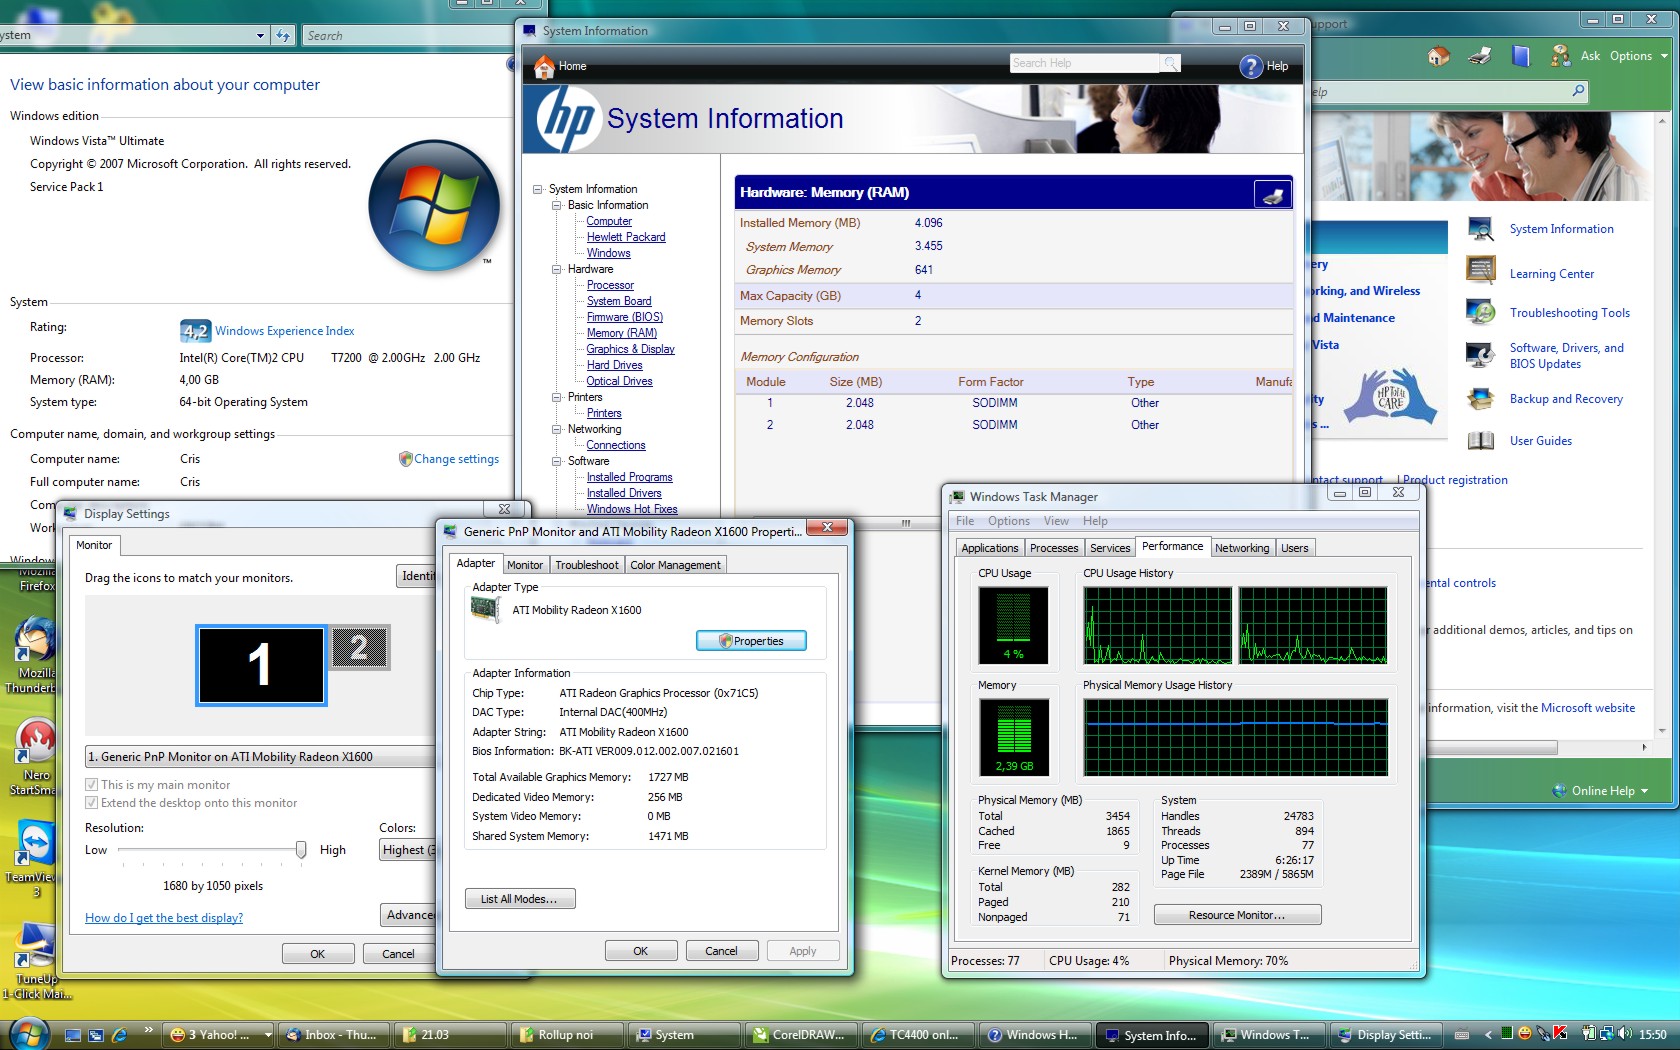The image size is (1680, 1050).
Task: Select monitor 1 thumbnail in Display Settings
Action: pyautogui.click(x=261, y=665)
